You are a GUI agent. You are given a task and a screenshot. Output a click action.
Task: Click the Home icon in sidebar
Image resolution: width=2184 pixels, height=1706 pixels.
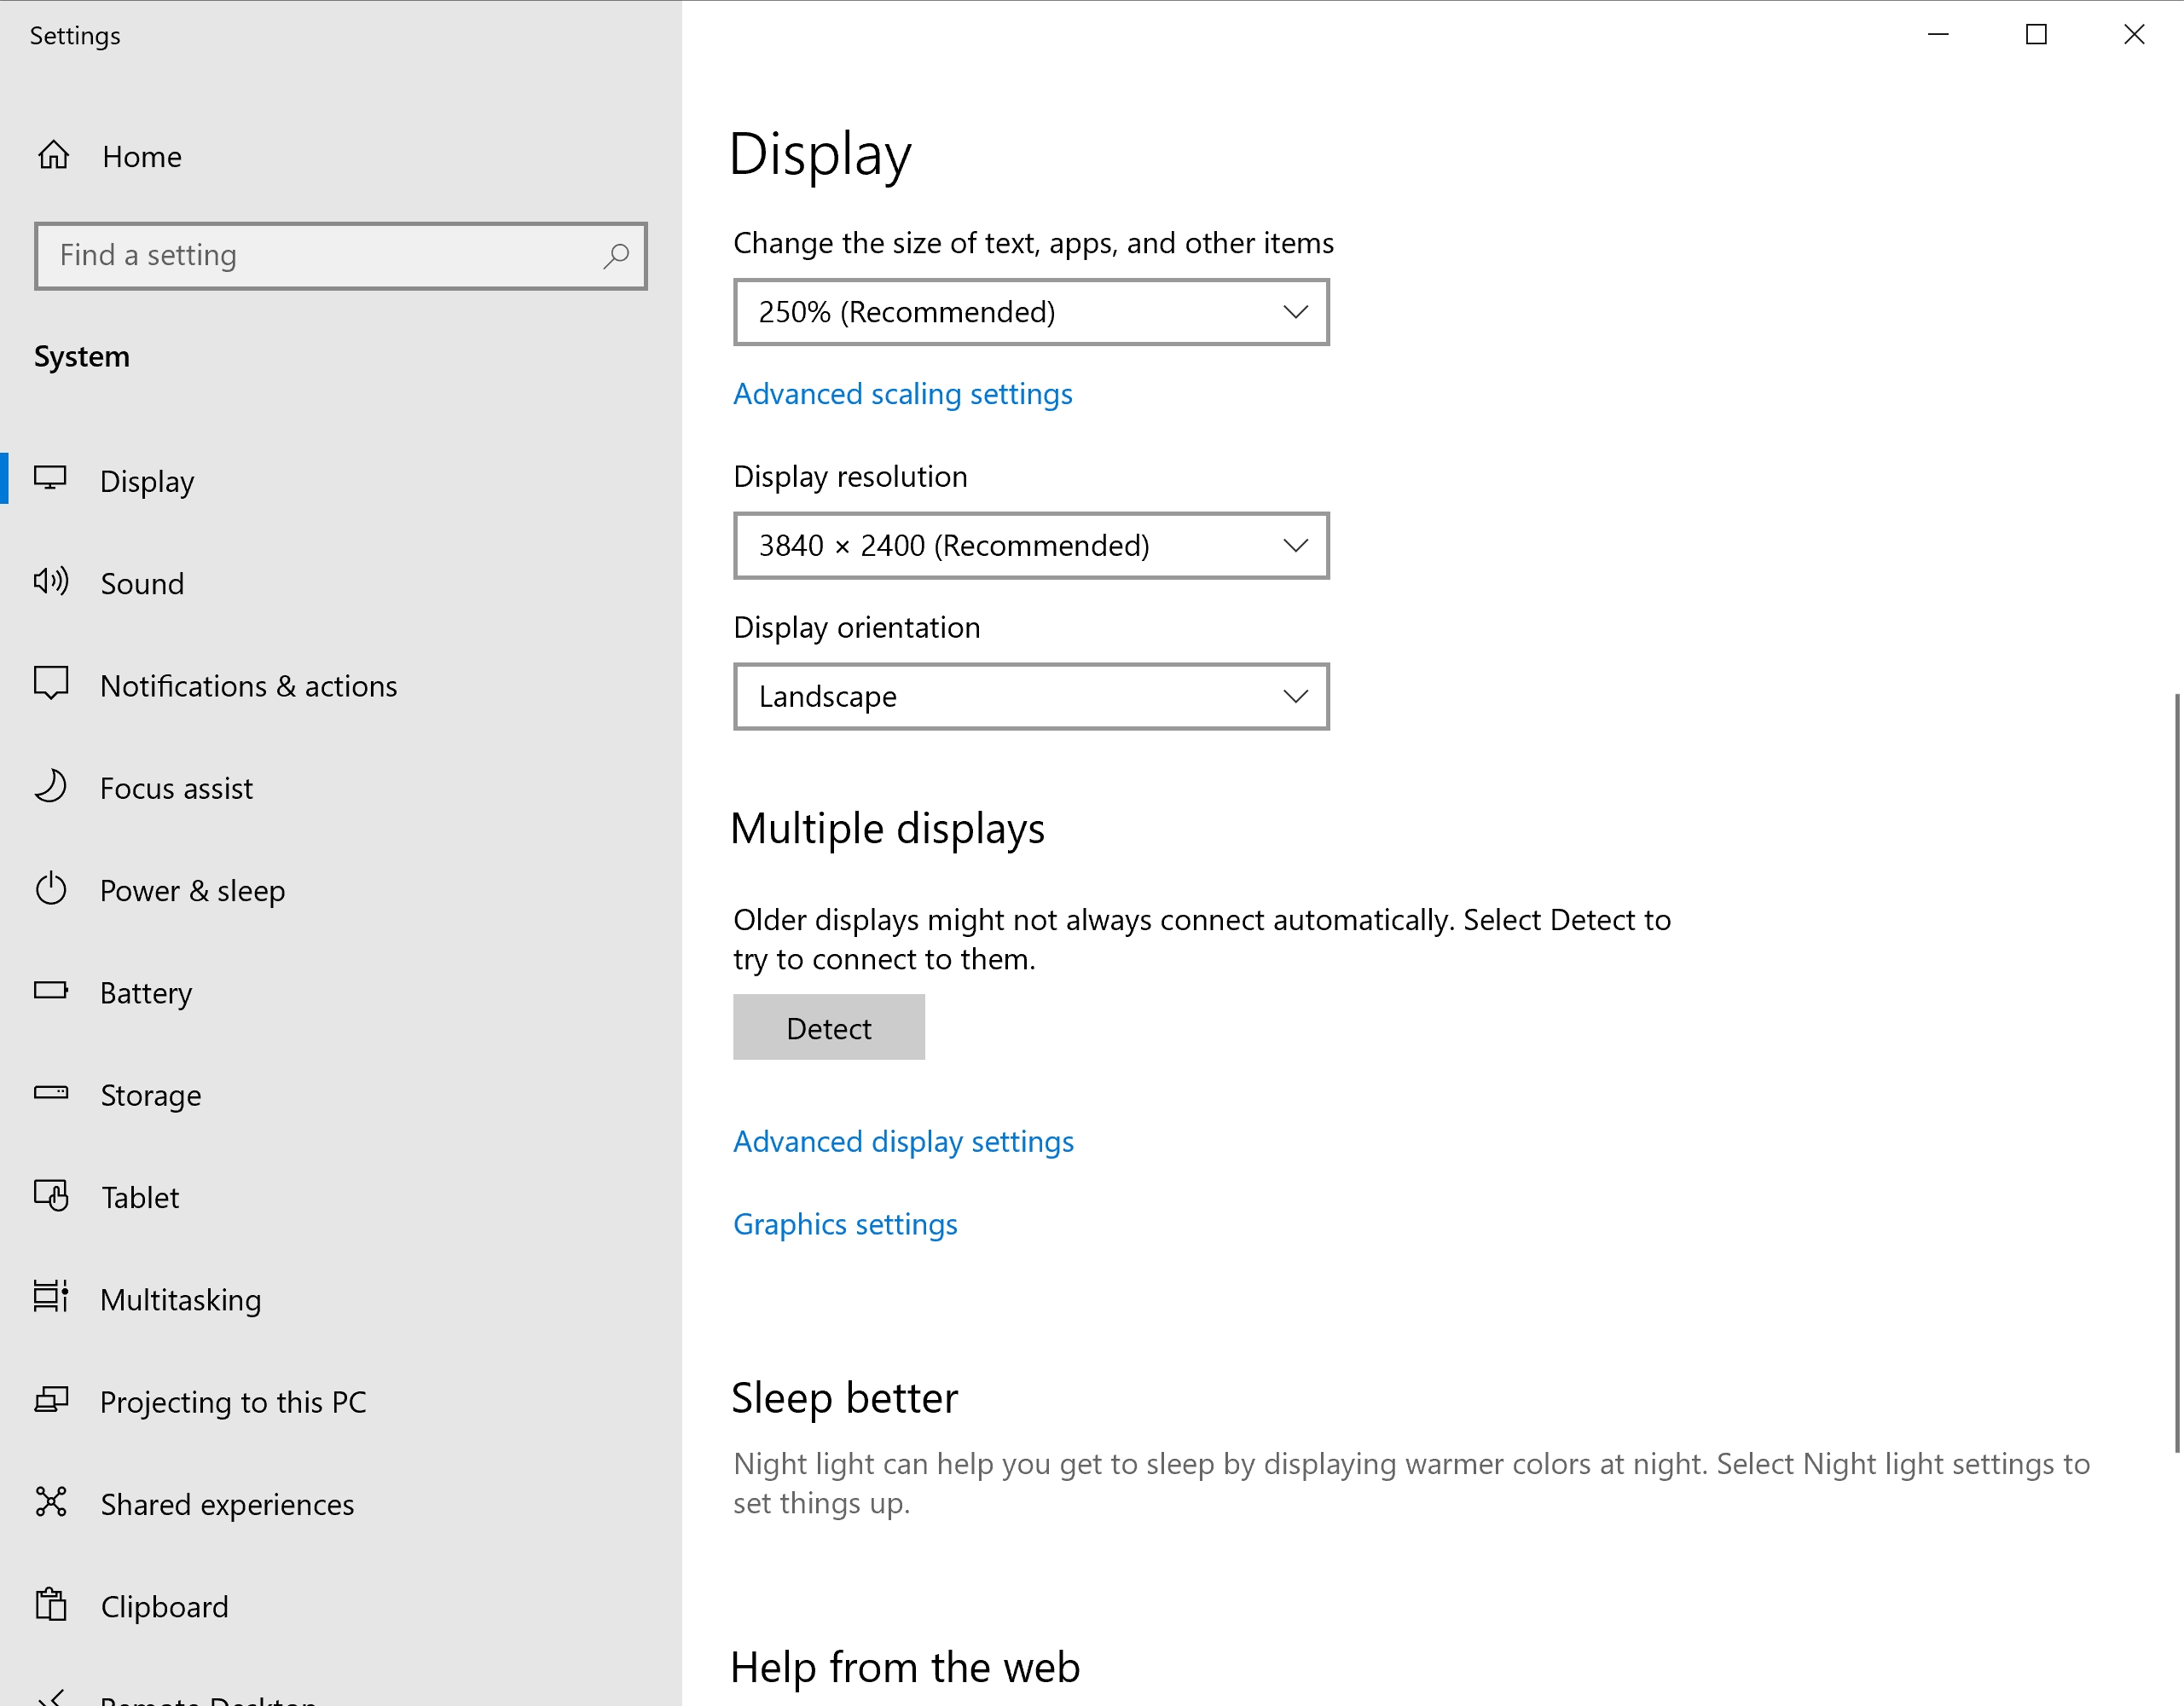[x=51, y=154]
